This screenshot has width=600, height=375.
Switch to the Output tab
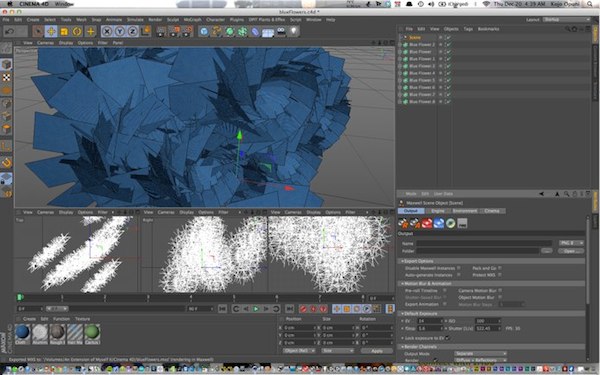pos(411,211)
